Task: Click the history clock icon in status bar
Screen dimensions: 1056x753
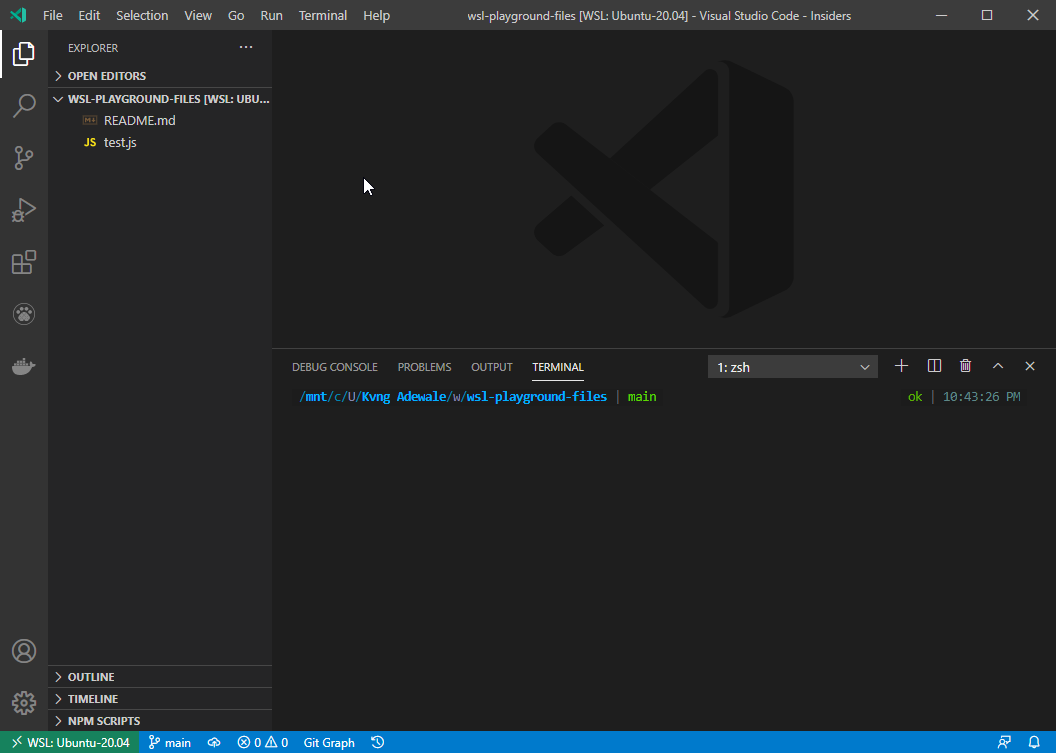Action: (378, 742)
